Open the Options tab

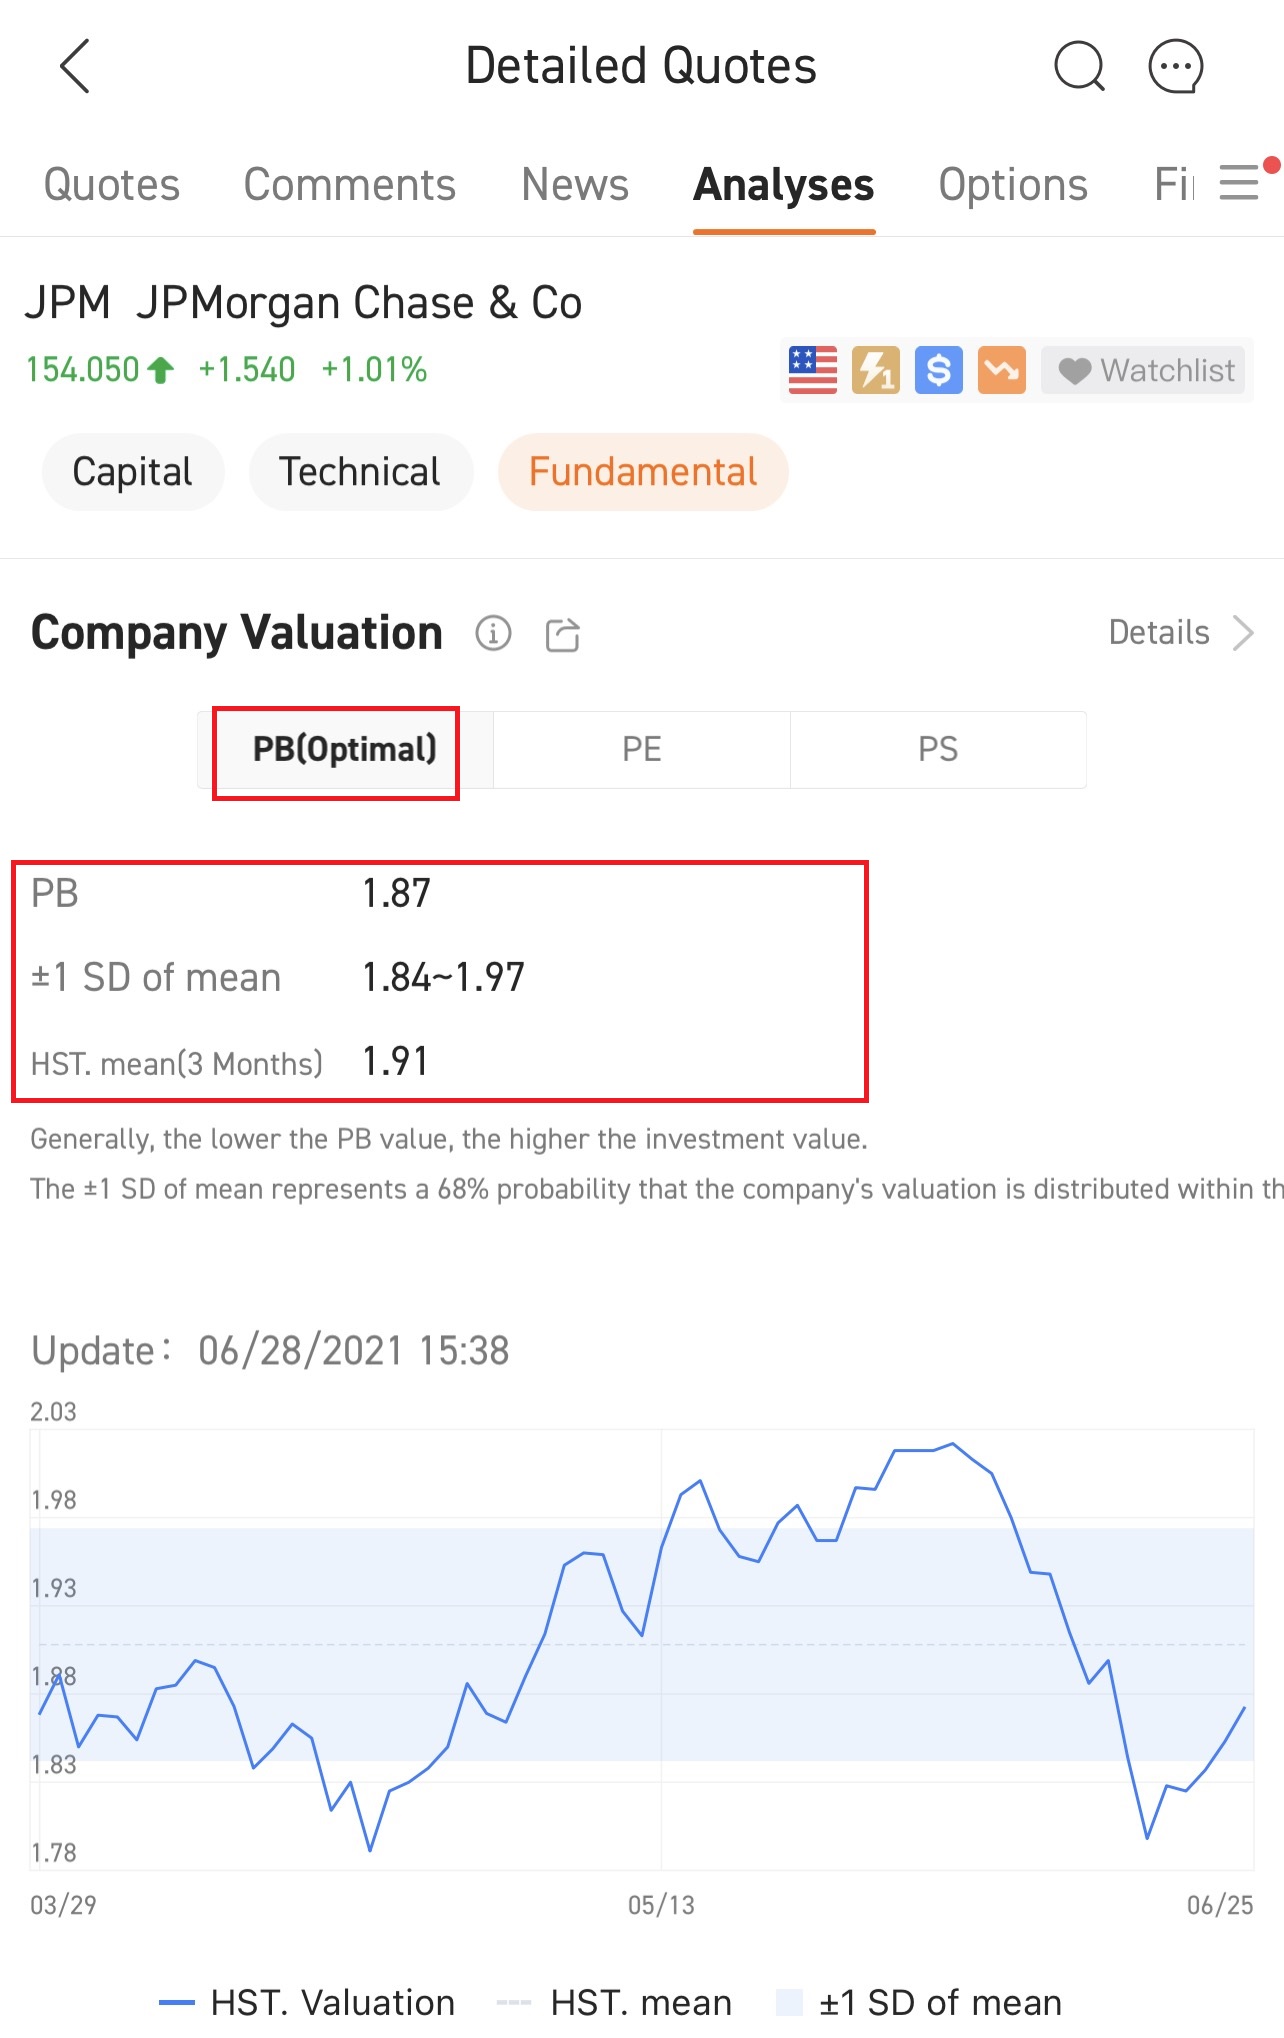tap(1012, 184)
